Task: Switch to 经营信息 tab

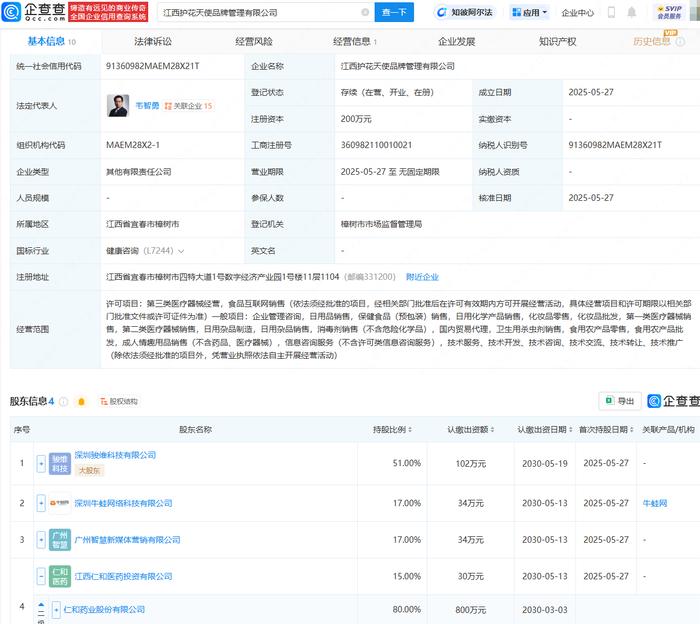Action: pos(354,42)
